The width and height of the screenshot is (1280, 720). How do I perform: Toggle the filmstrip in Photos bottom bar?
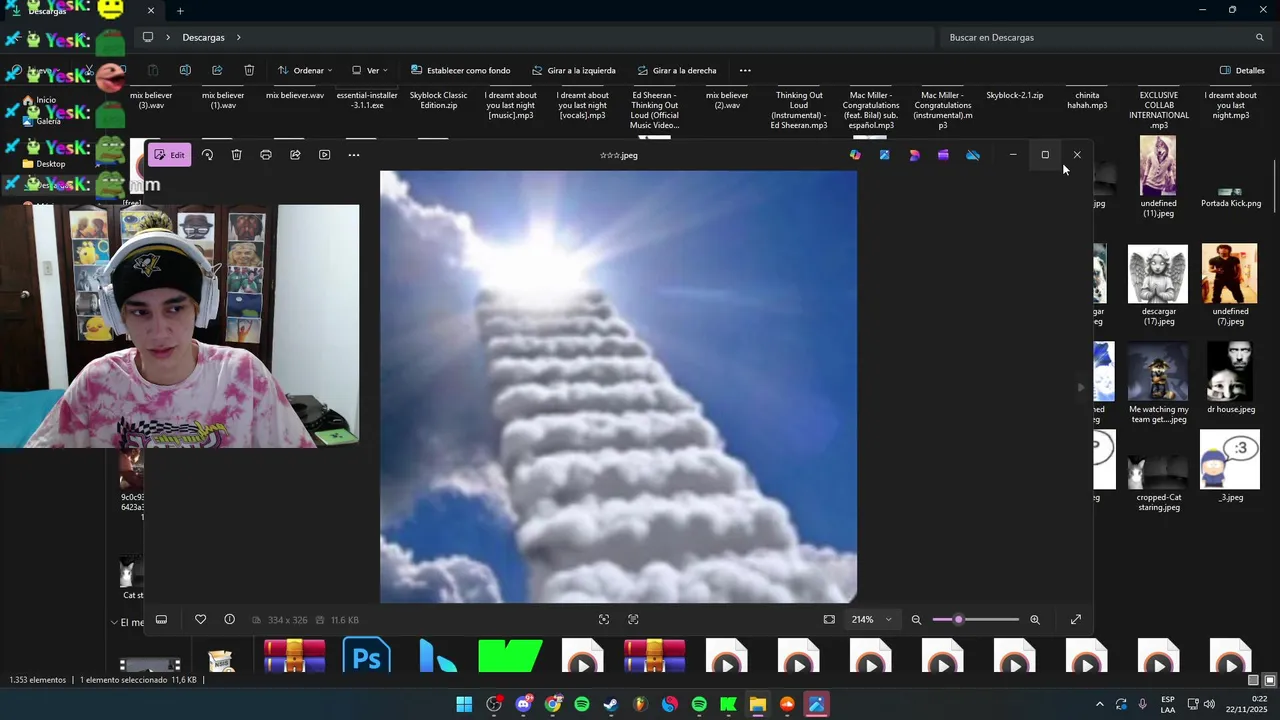pos(161,619)
